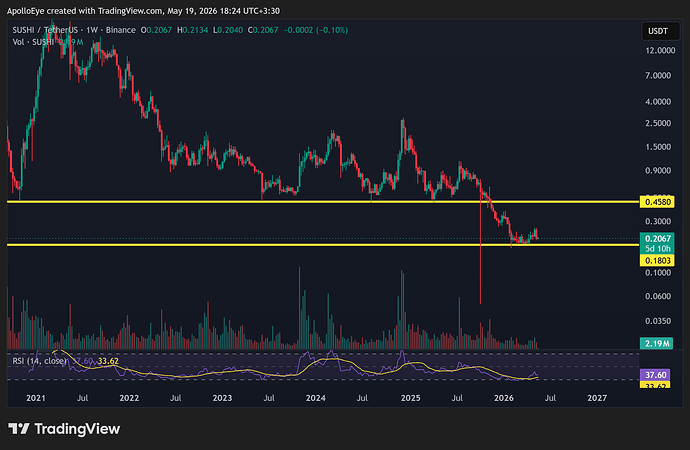Click the 12.0000 price scale level
The height and width of the screenshot is (450, 690).
pos(660,51)
